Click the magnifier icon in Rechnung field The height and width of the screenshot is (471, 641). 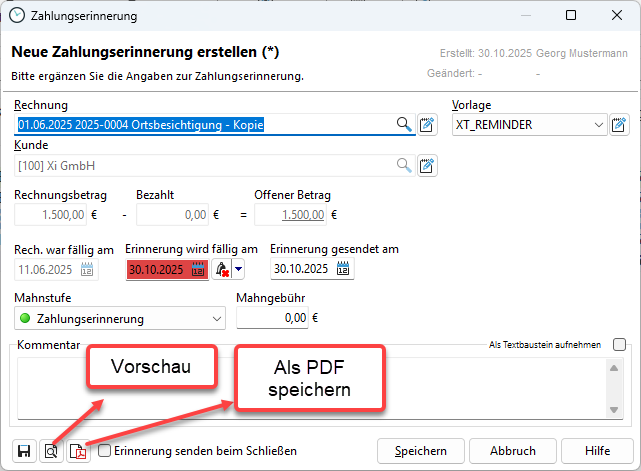[x=404, y=125]
